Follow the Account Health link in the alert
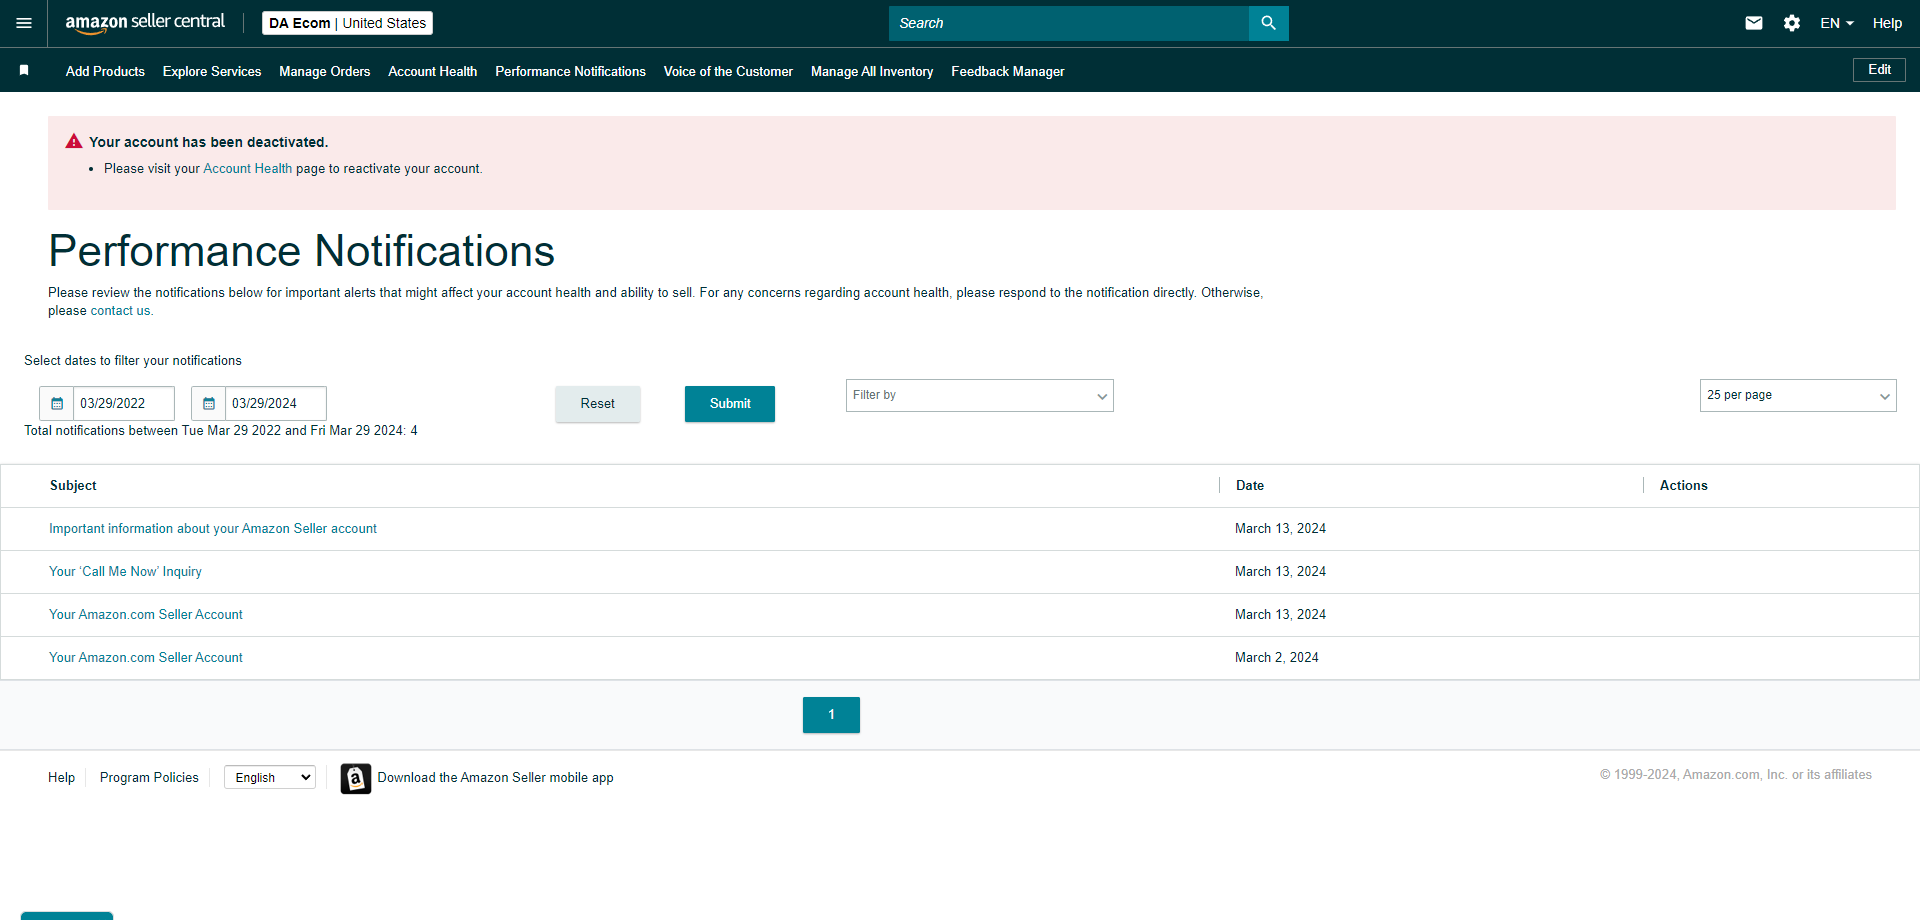This screenshot has width=1920, height=920. [248, 169]
